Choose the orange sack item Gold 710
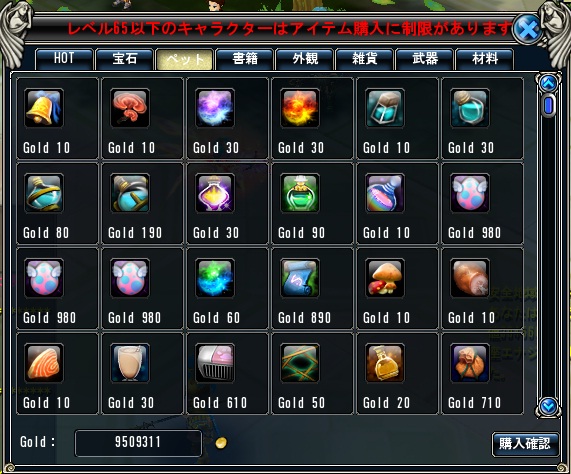Screen dimensions: 571x474 pyautogui.click(x=470, y=363)
